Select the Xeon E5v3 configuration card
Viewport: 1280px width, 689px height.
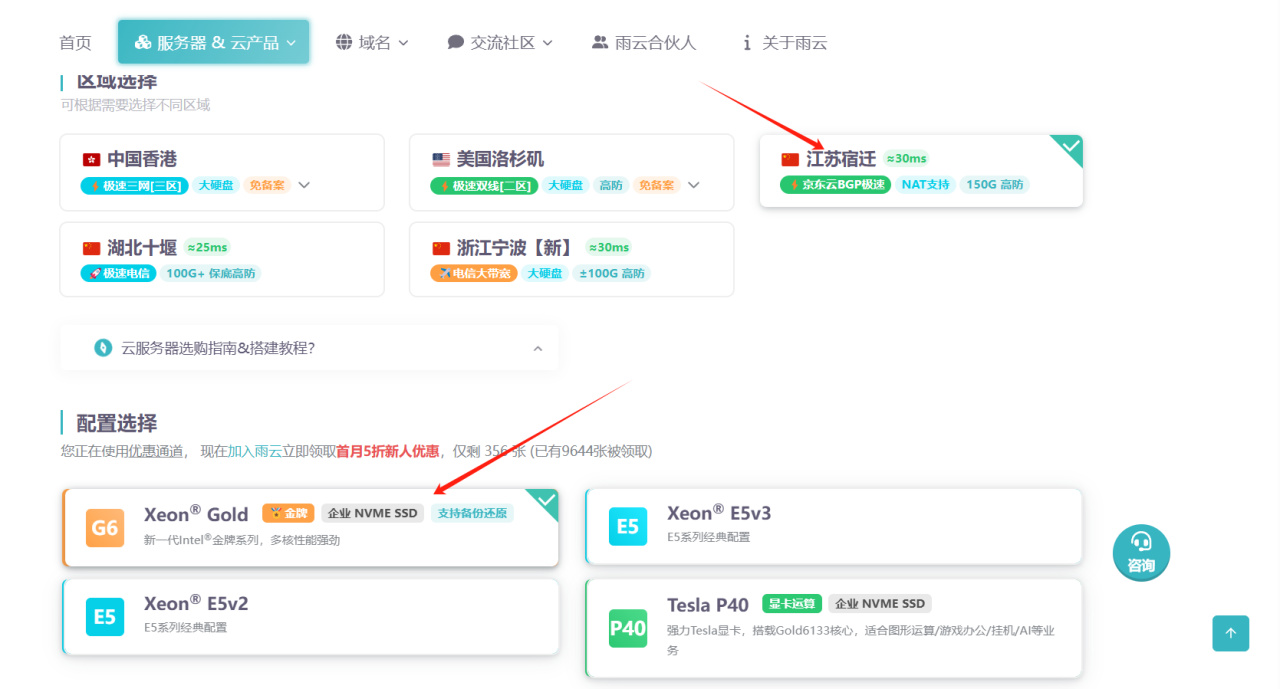tap(834, 526)
